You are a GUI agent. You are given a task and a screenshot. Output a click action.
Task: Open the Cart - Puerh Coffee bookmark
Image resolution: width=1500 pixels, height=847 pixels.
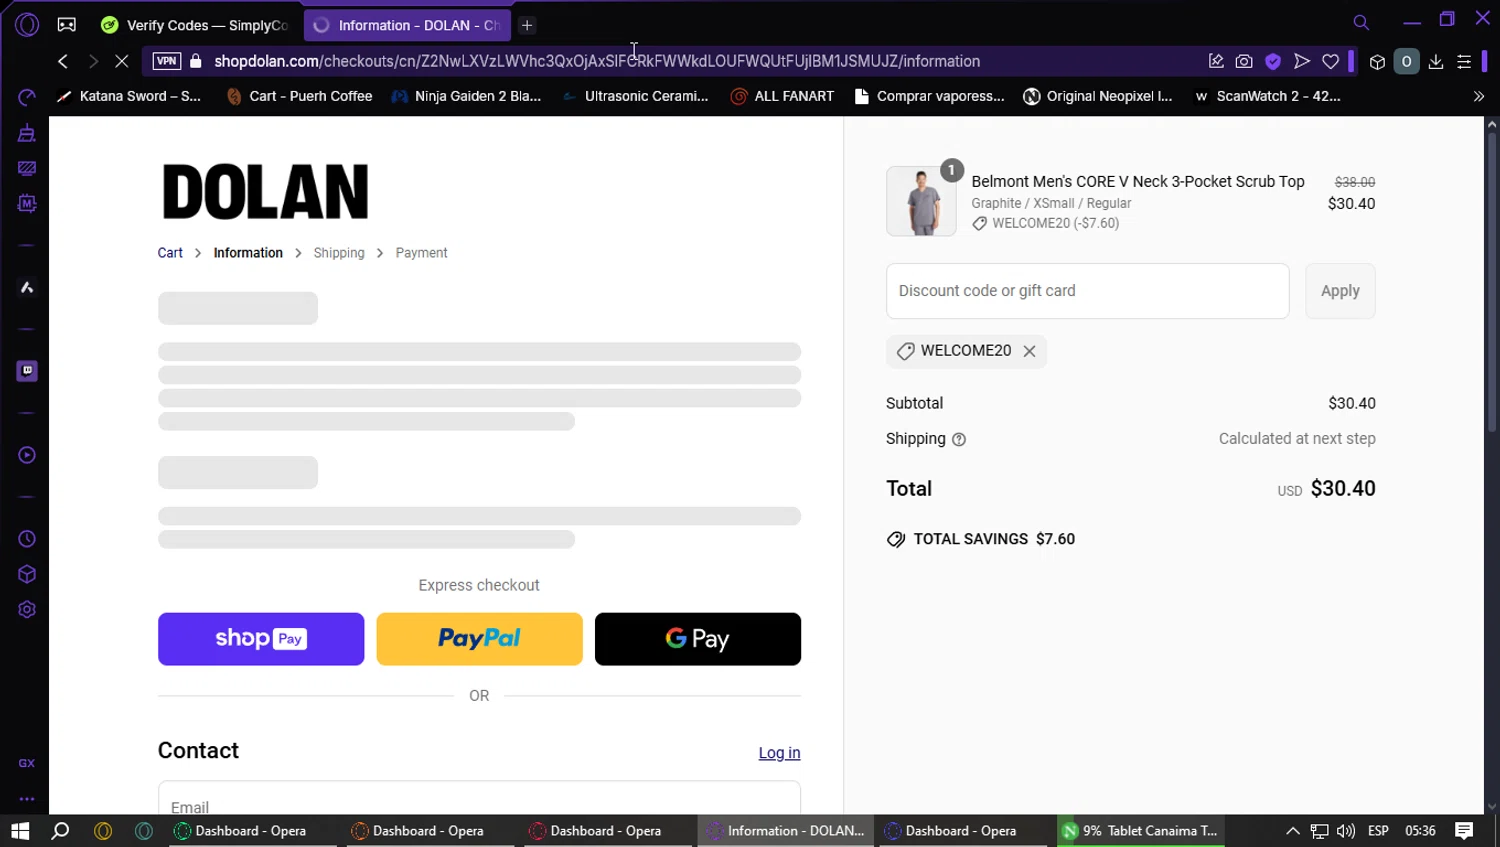click(300, 96)
